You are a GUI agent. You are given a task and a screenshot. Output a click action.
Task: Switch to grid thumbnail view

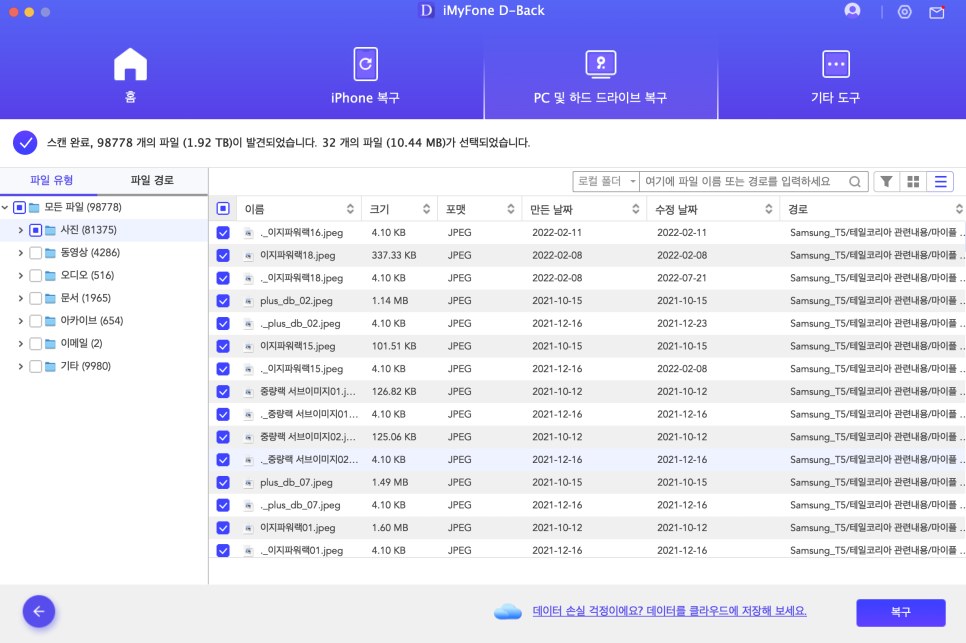(913, 182)
